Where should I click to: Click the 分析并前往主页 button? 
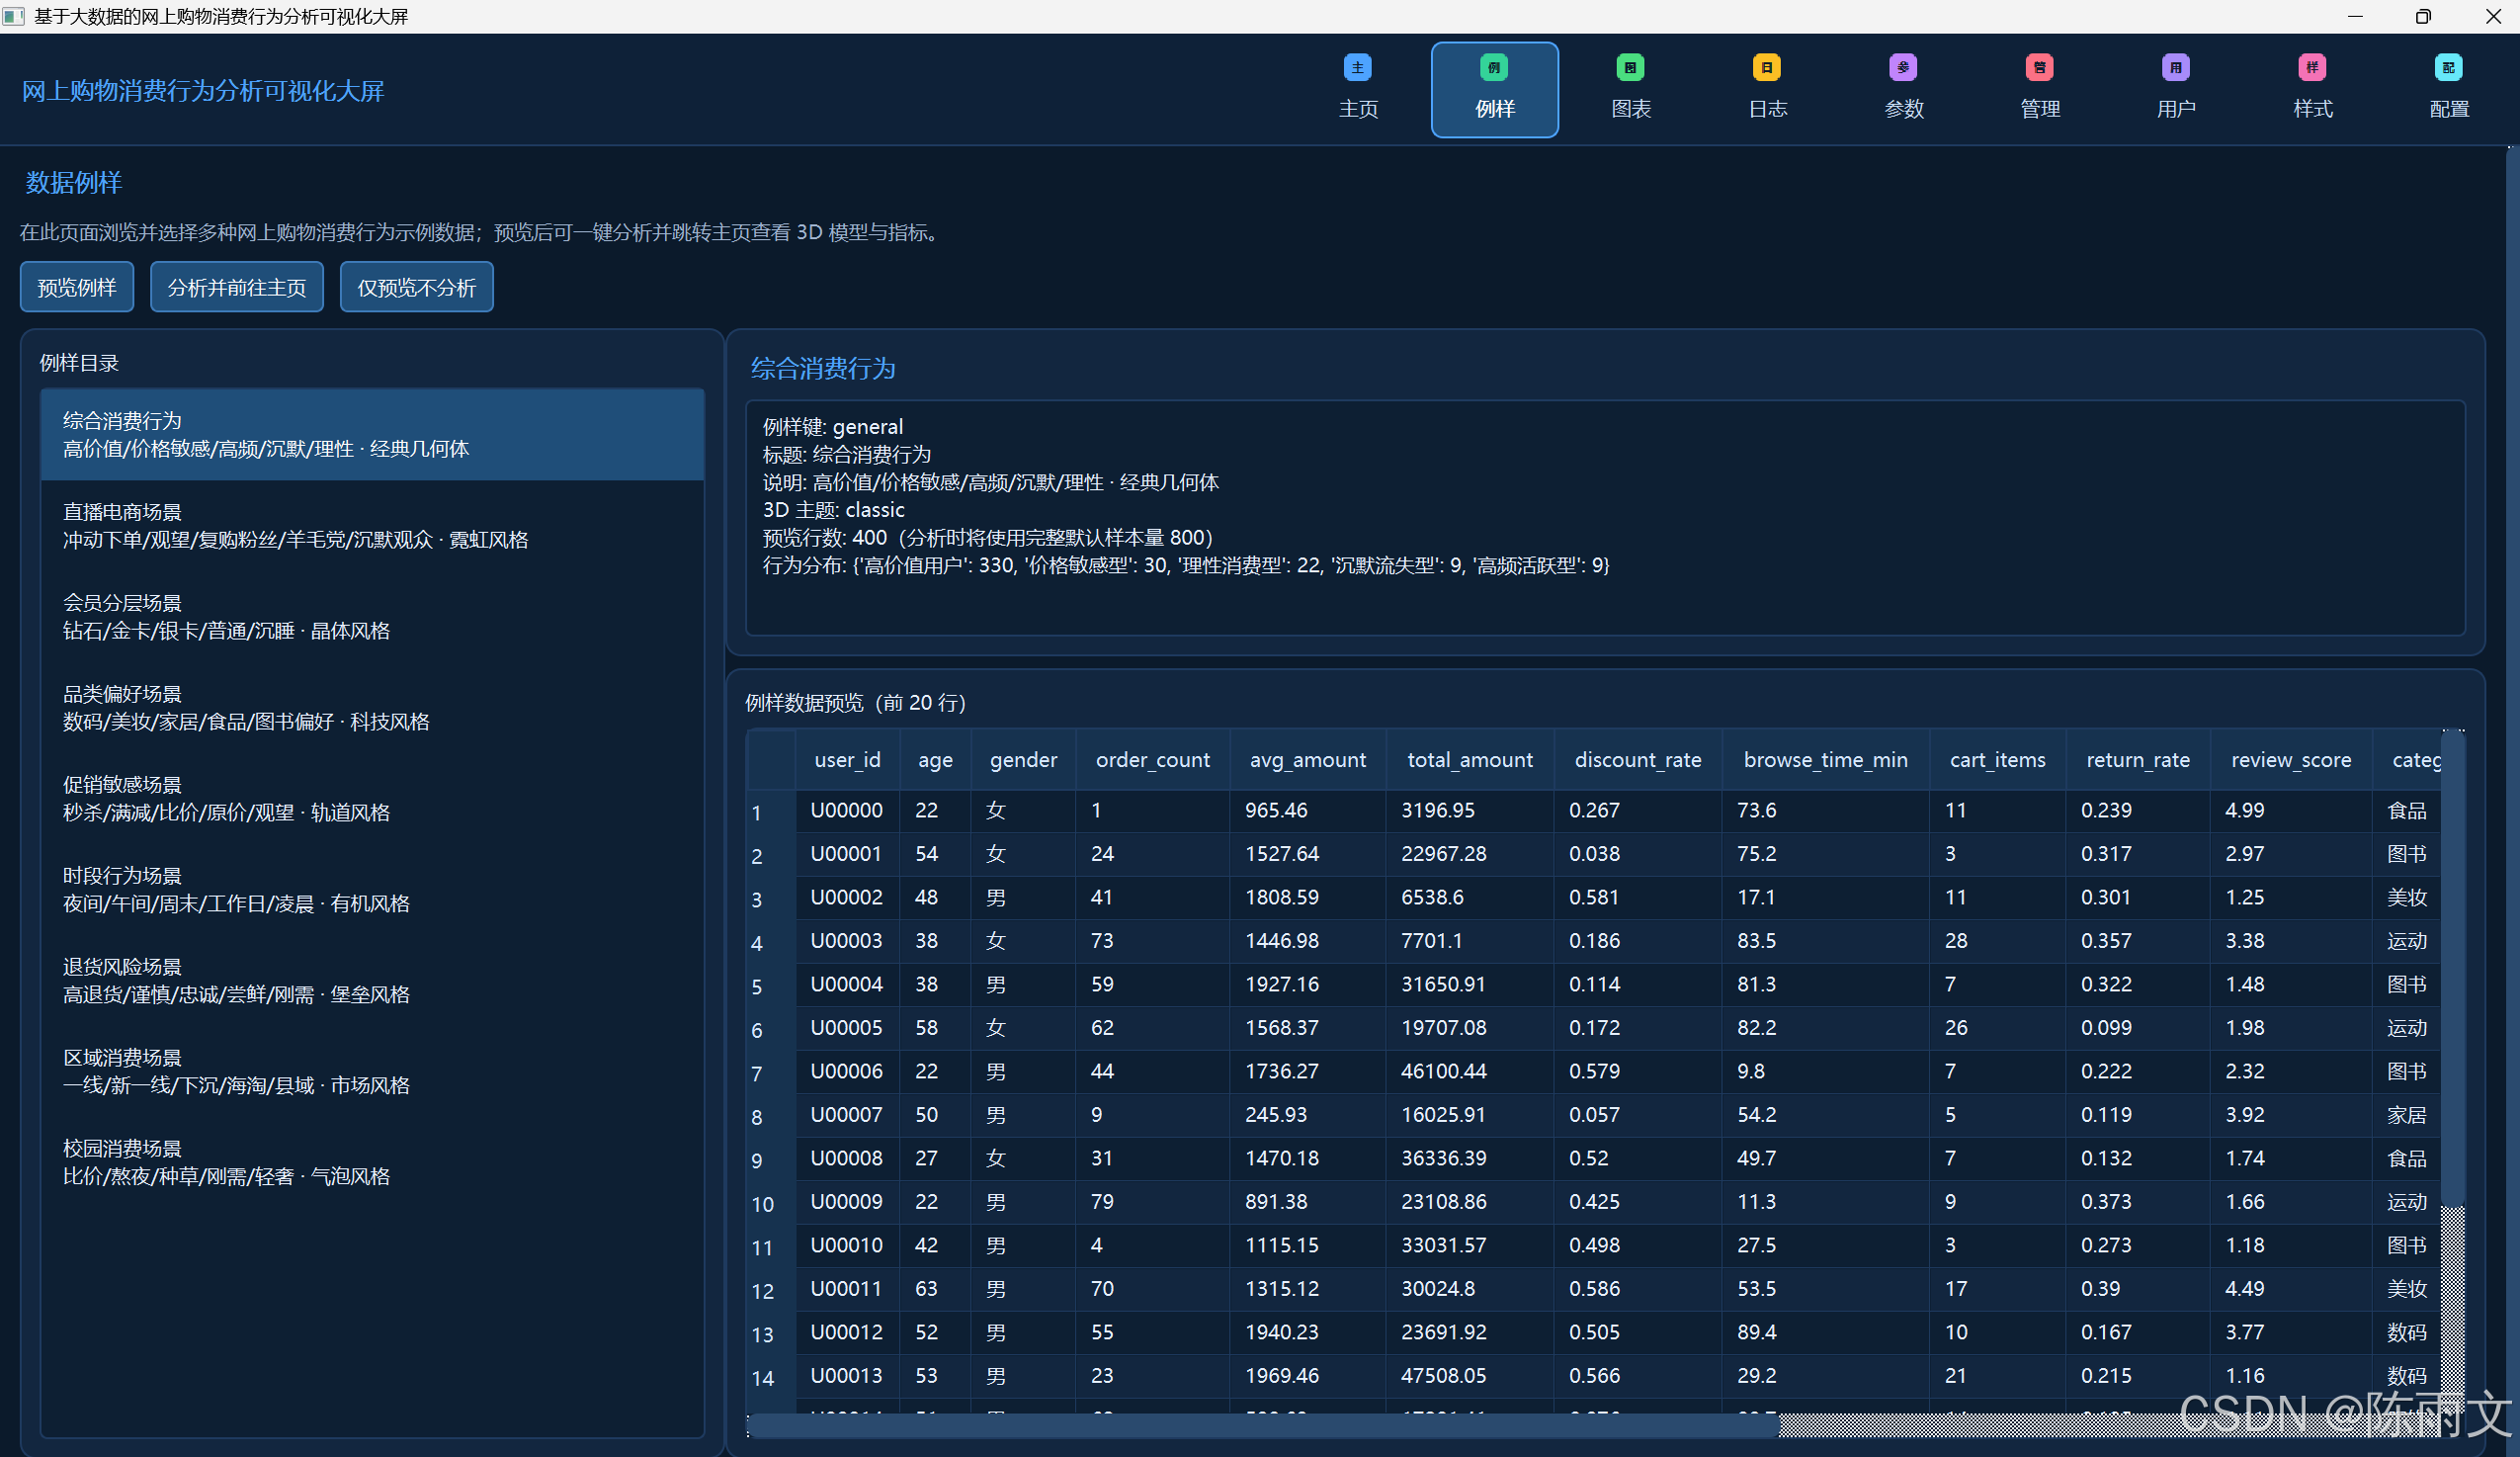[237, 288]
